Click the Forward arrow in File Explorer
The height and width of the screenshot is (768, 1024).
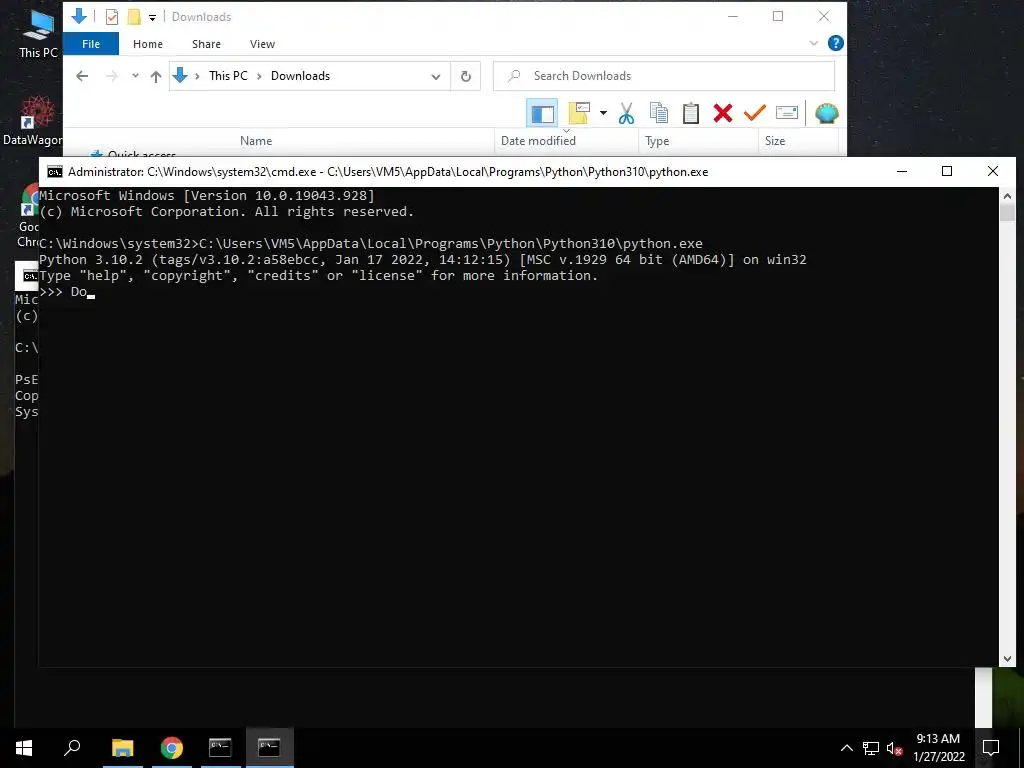[x=112, y=76]
